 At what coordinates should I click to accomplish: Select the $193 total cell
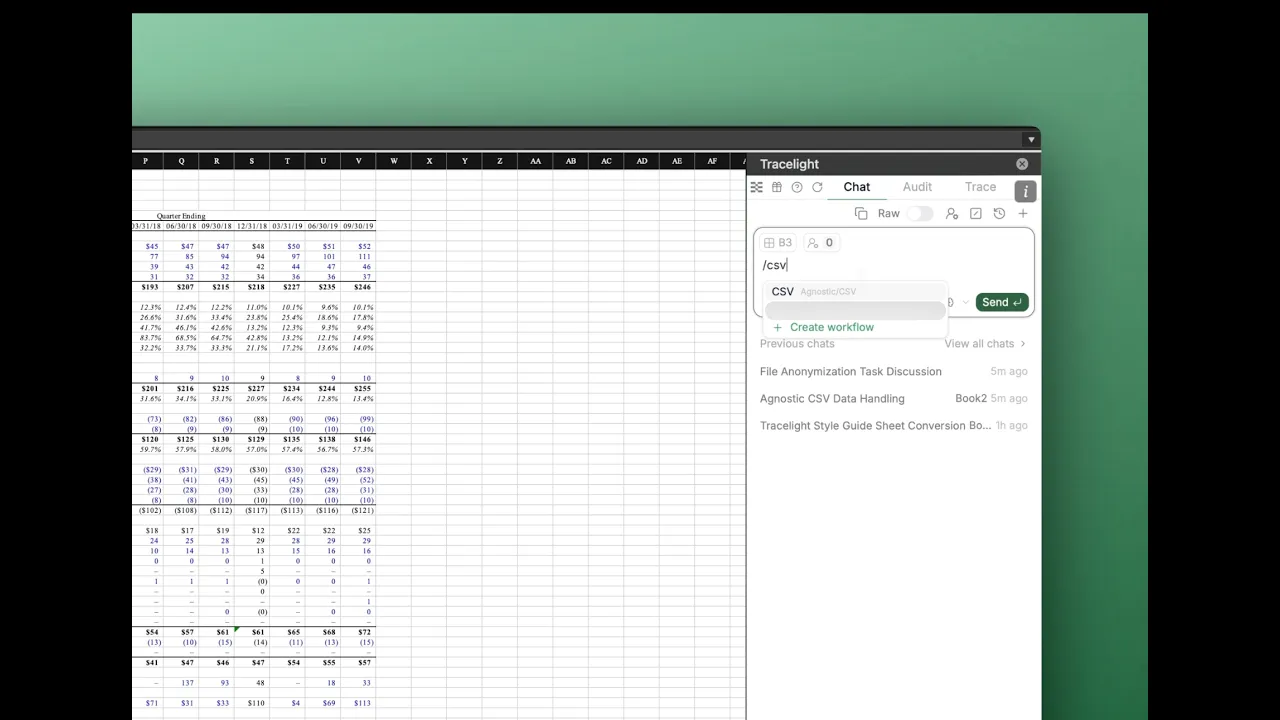point(148,287)
